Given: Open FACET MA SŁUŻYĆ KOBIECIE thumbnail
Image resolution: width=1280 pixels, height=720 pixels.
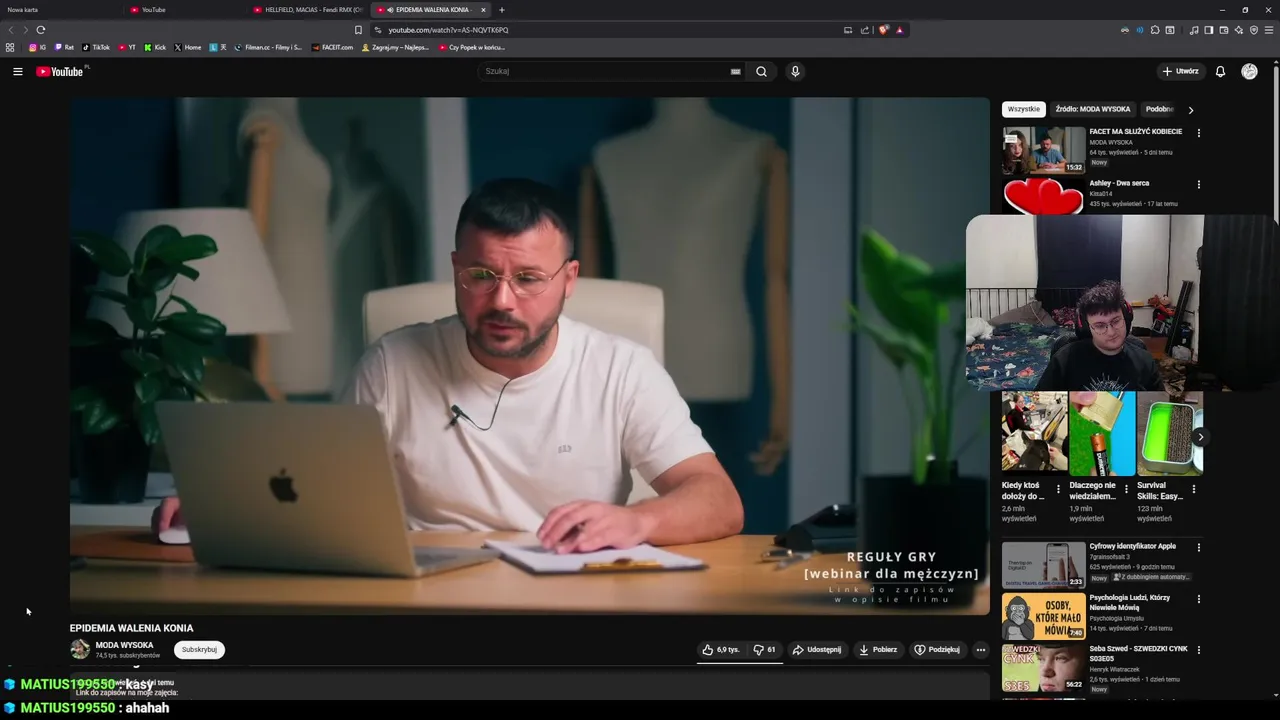Looking at the screenshot, I should pos(1043,150).
